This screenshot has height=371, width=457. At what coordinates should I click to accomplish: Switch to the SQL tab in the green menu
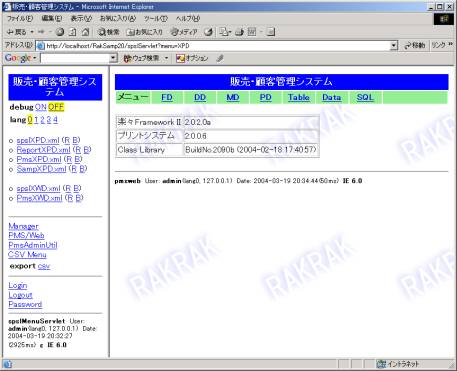tap(365, 97)
